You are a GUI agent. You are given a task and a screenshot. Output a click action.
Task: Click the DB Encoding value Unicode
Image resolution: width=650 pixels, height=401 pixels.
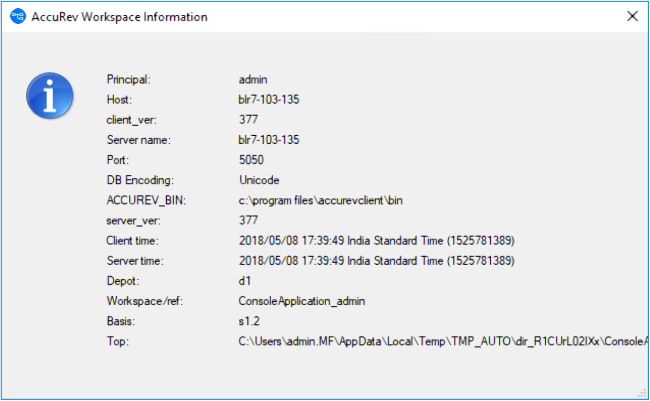click(259, 180)
